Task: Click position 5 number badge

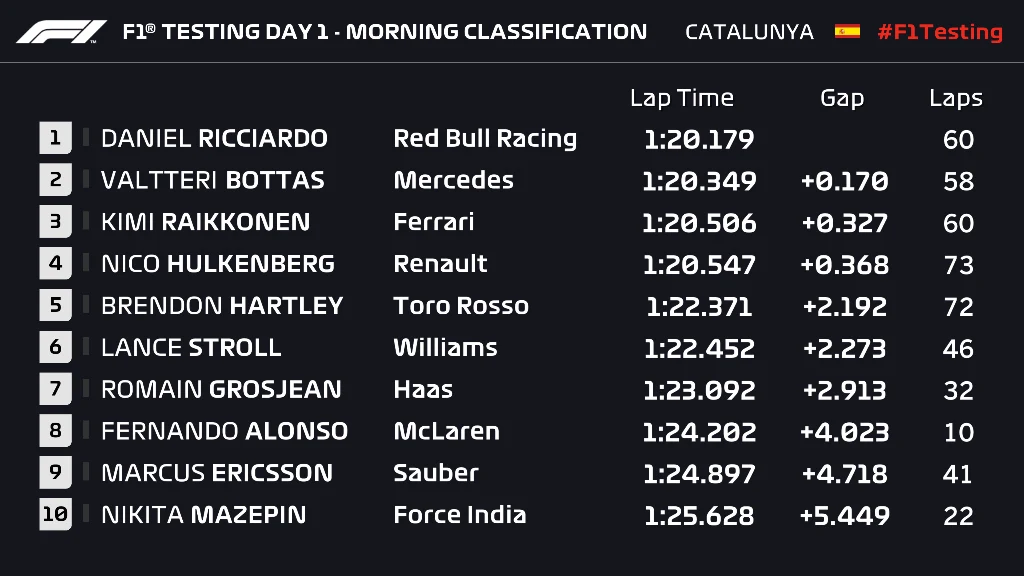Action: pos(55,306)
